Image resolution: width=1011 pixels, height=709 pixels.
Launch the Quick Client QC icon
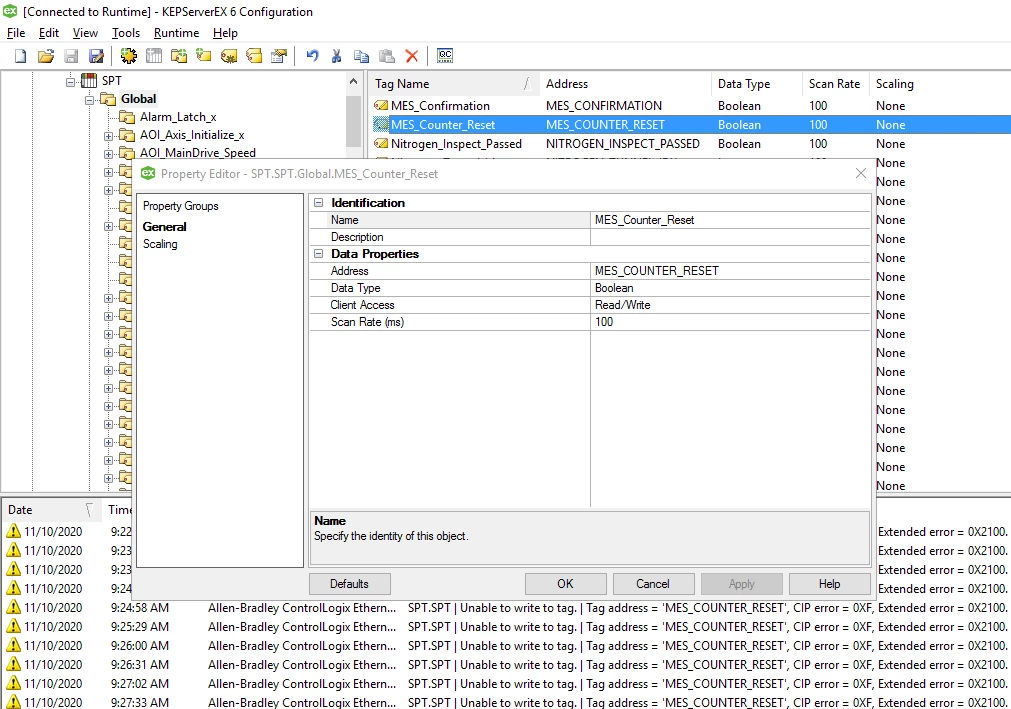click(x=445, y=56)
